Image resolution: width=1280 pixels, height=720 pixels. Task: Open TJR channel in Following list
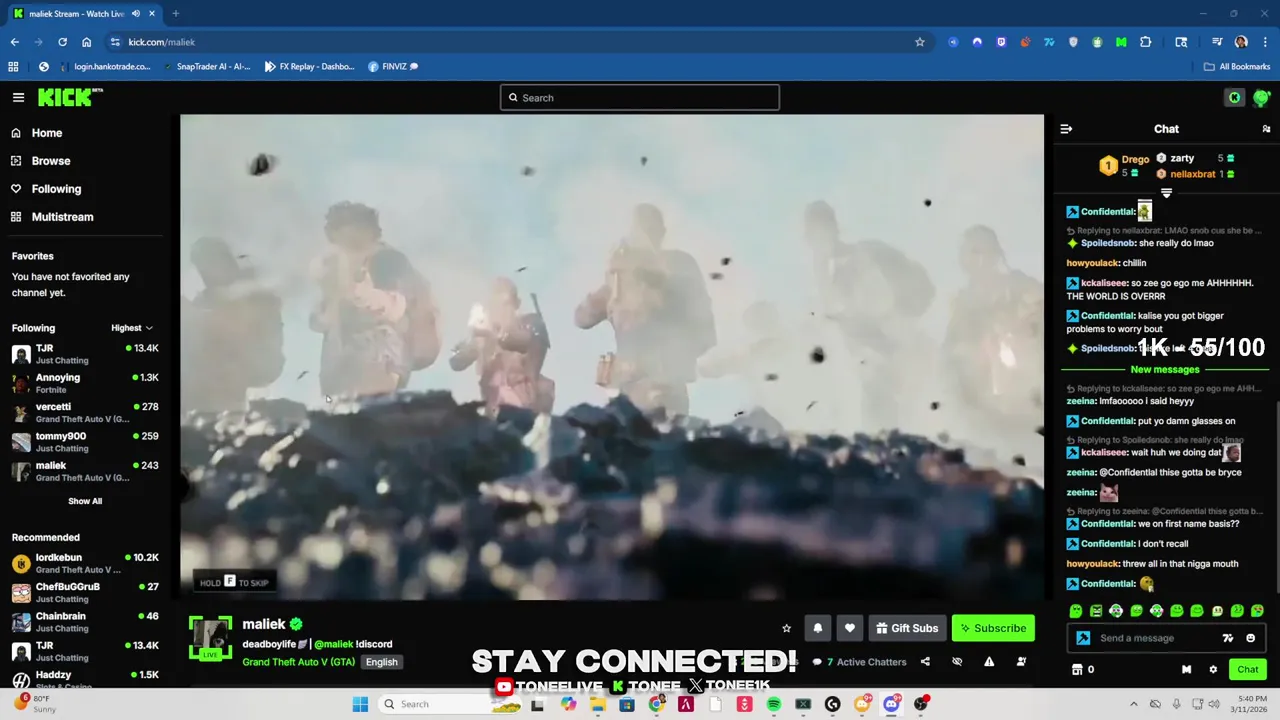click(85, 354)
